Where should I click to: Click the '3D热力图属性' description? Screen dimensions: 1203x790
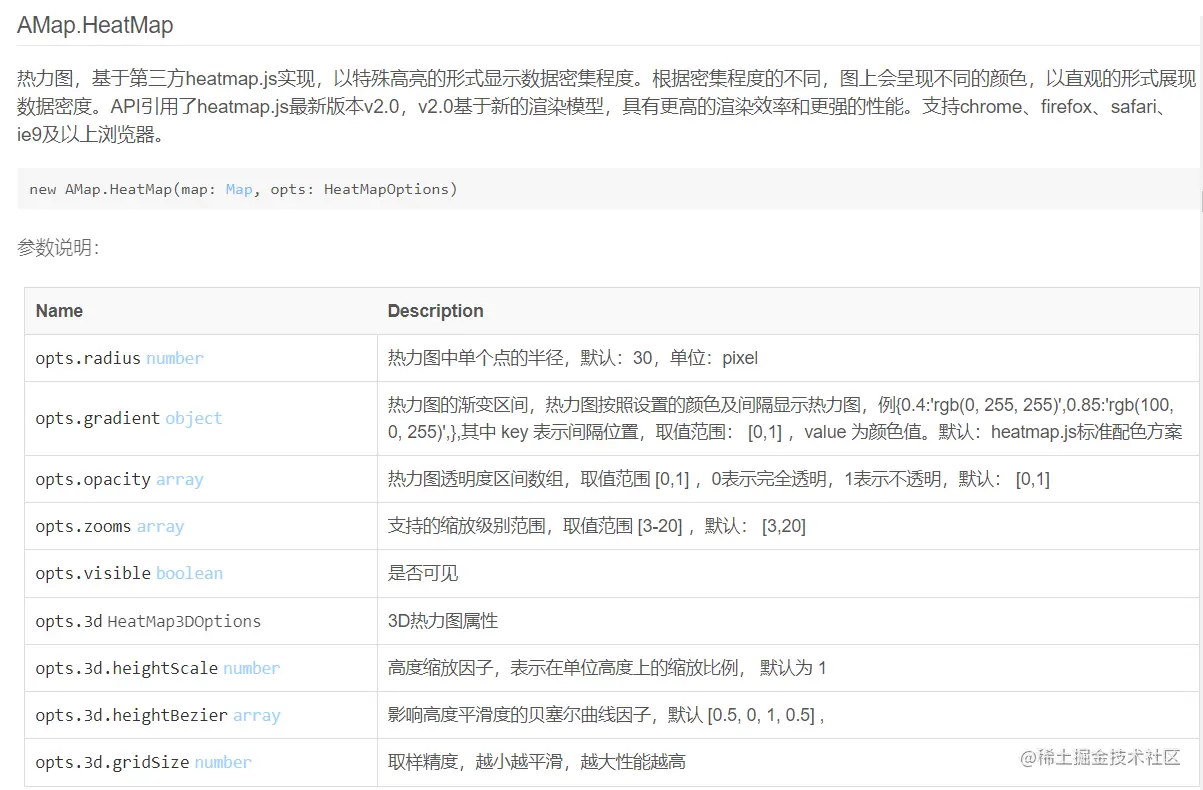(442, 621)
